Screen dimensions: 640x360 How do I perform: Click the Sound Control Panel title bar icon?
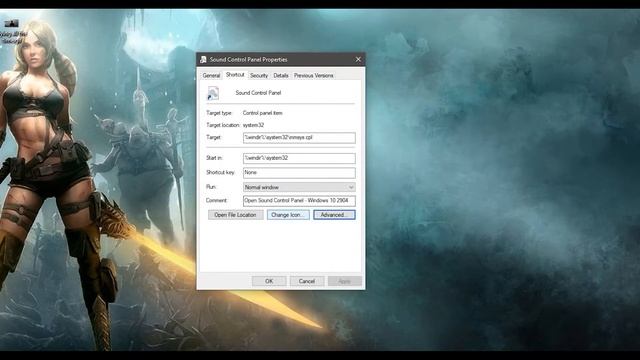tap(203, 60)
